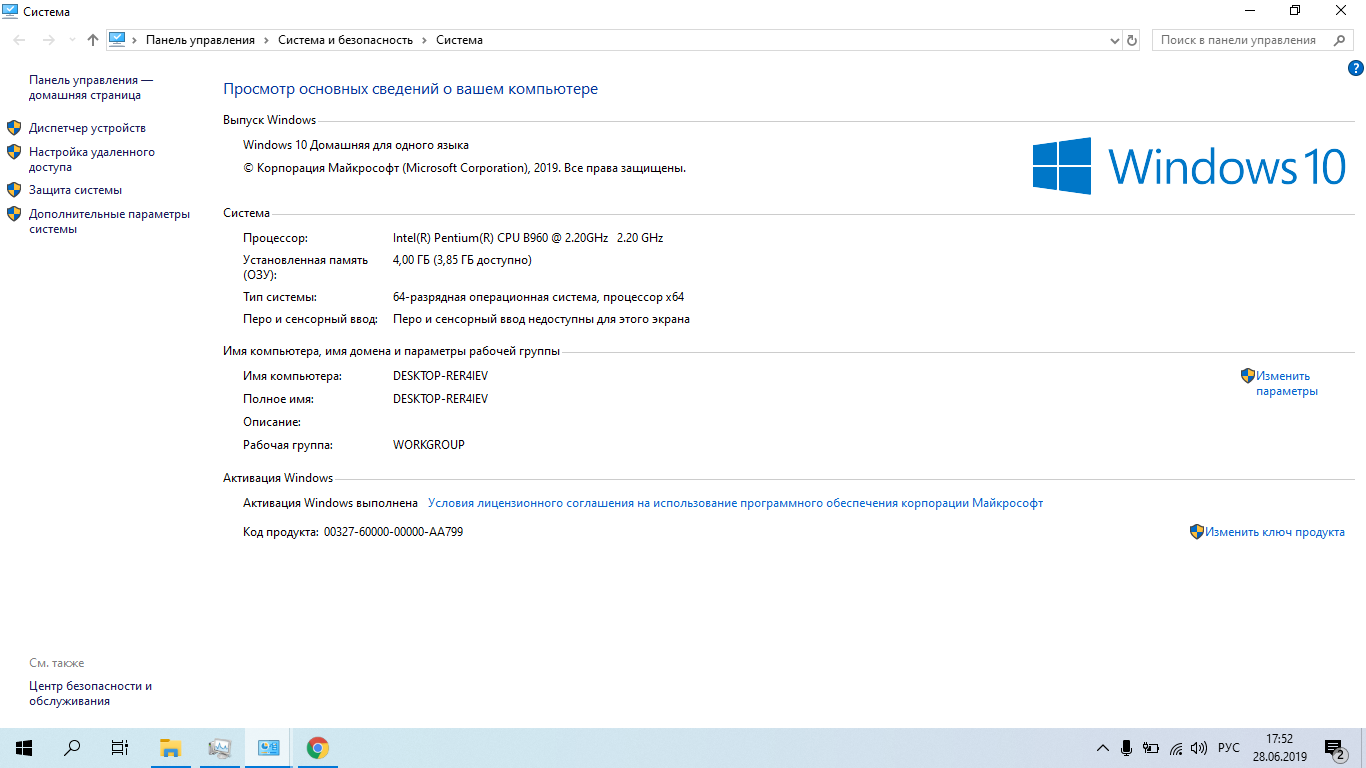Open the volume speaker tray icon
The image size is (1366, 768).
pyautogui.click(x=1199, y=748)
